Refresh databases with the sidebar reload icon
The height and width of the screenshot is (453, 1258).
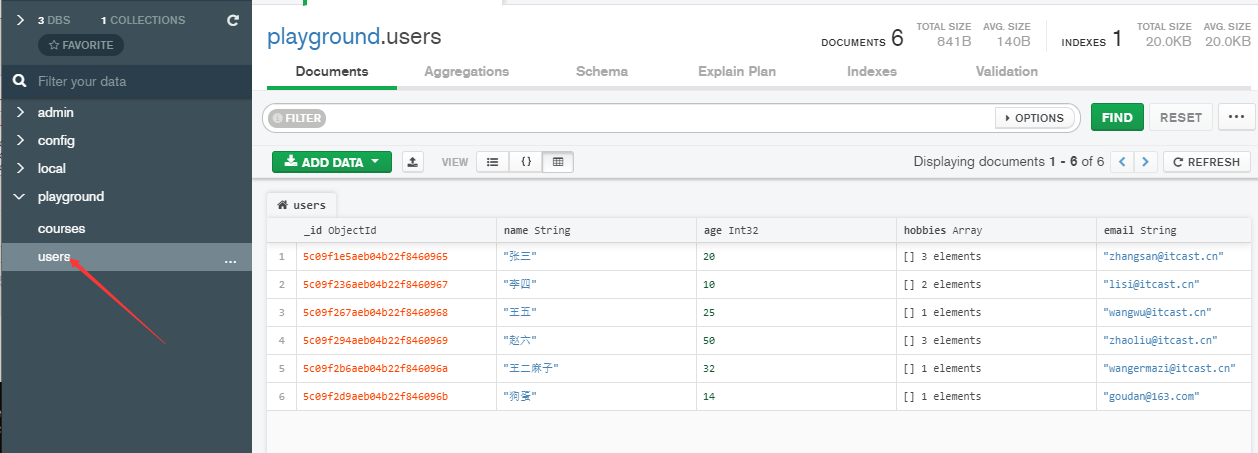point(233,20)
